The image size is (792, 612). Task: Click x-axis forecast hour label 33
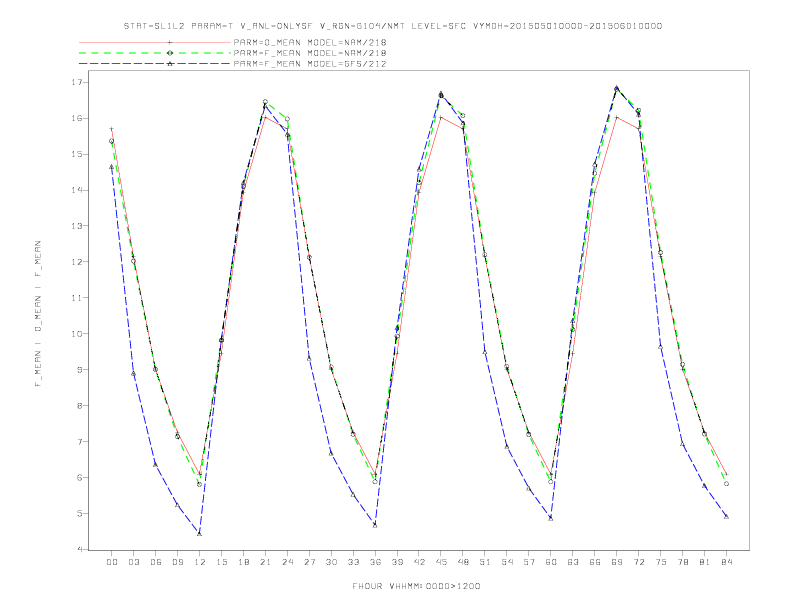point(353,562)
